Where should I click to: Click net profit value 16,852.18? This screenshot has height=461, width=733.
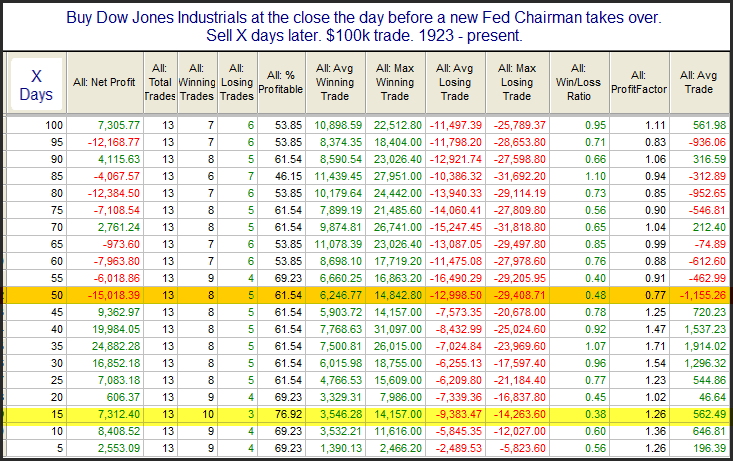click(x=116, y=363)
